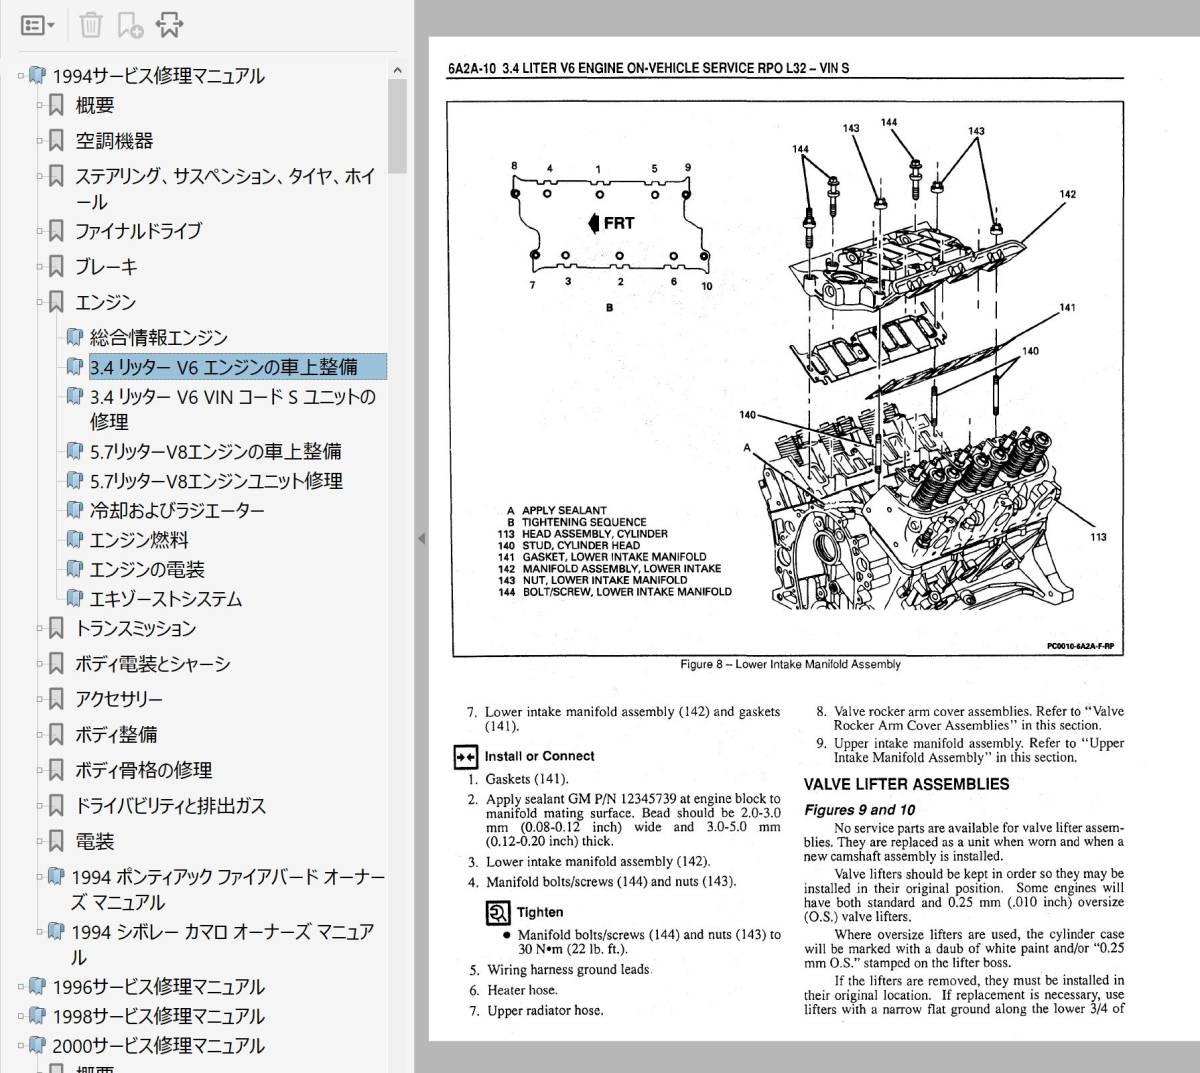
Task: Click the page header 6A2A-10 text
Action: (648, 68)
